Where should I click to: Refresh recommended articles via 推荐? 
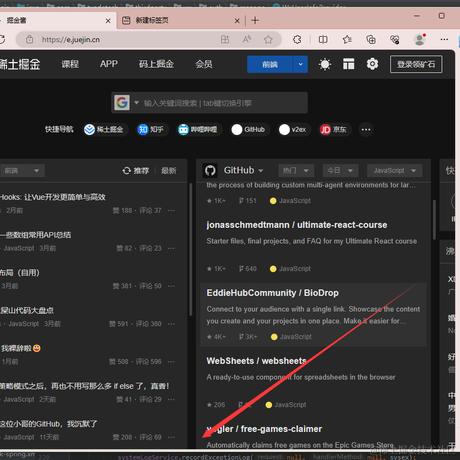pyautogui.click(x=136, y=171)
